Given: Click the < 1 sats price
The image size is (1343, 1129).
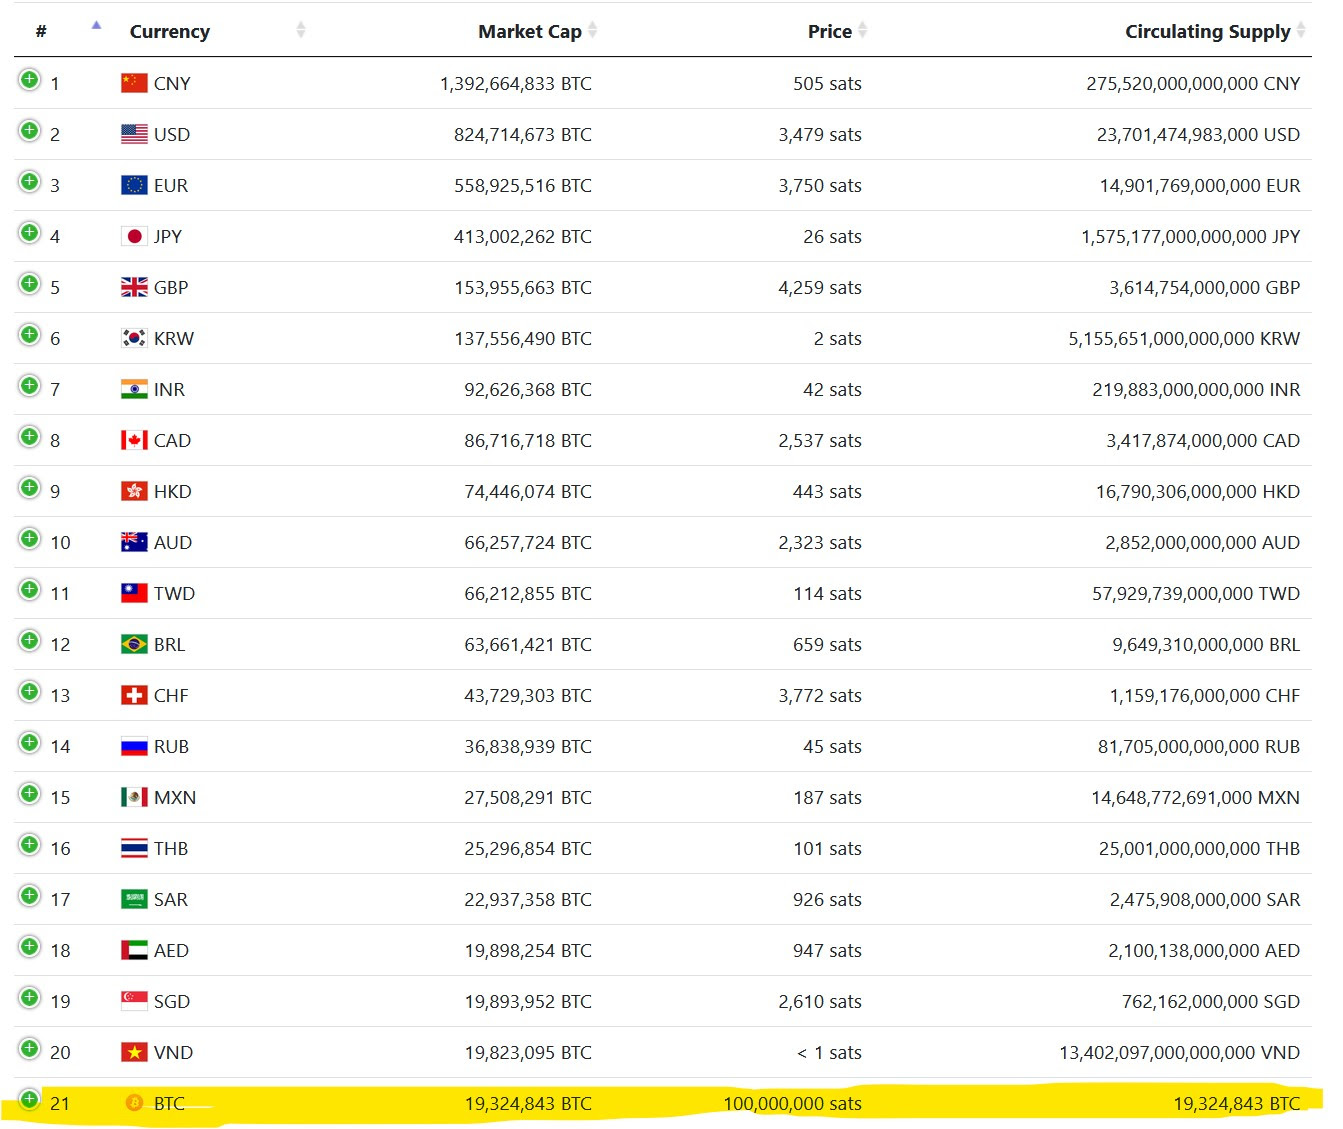Looking at the screenshot, I should tap(829, 1052).
